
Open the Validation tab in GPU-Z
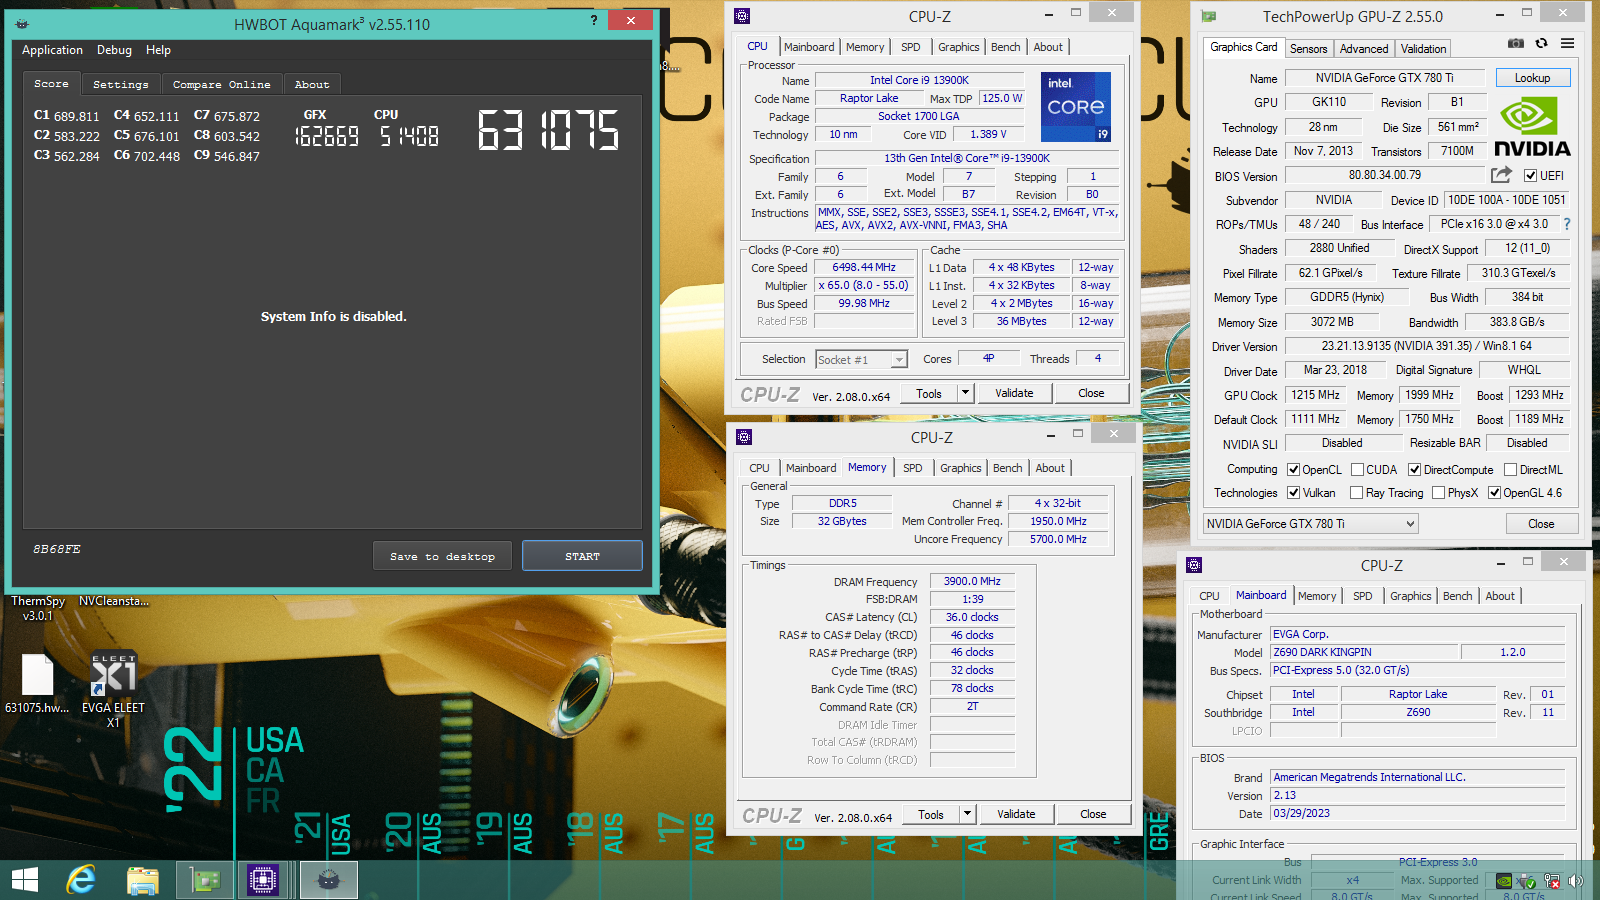[x=1423, y=49]
